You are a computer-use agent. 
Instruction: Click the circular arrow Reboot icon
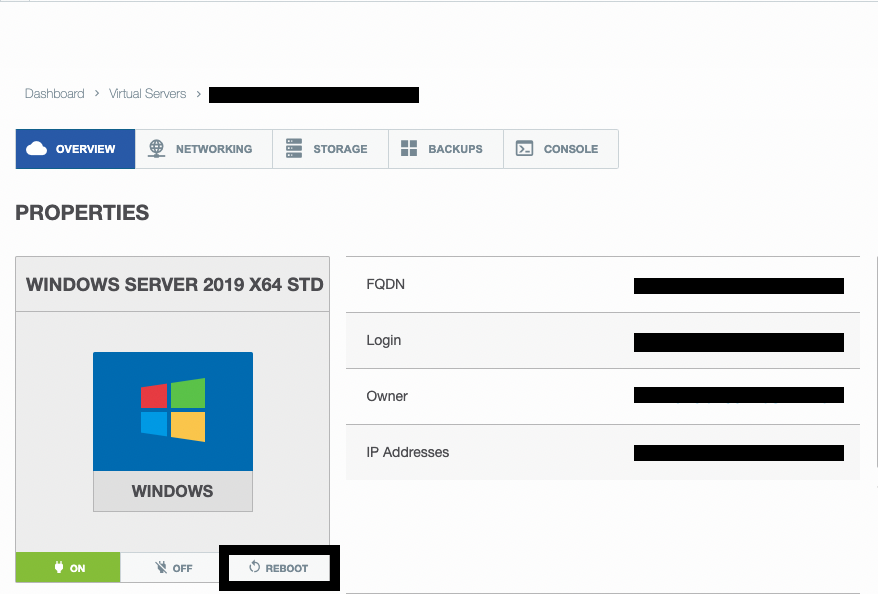(x=255, y=567)
